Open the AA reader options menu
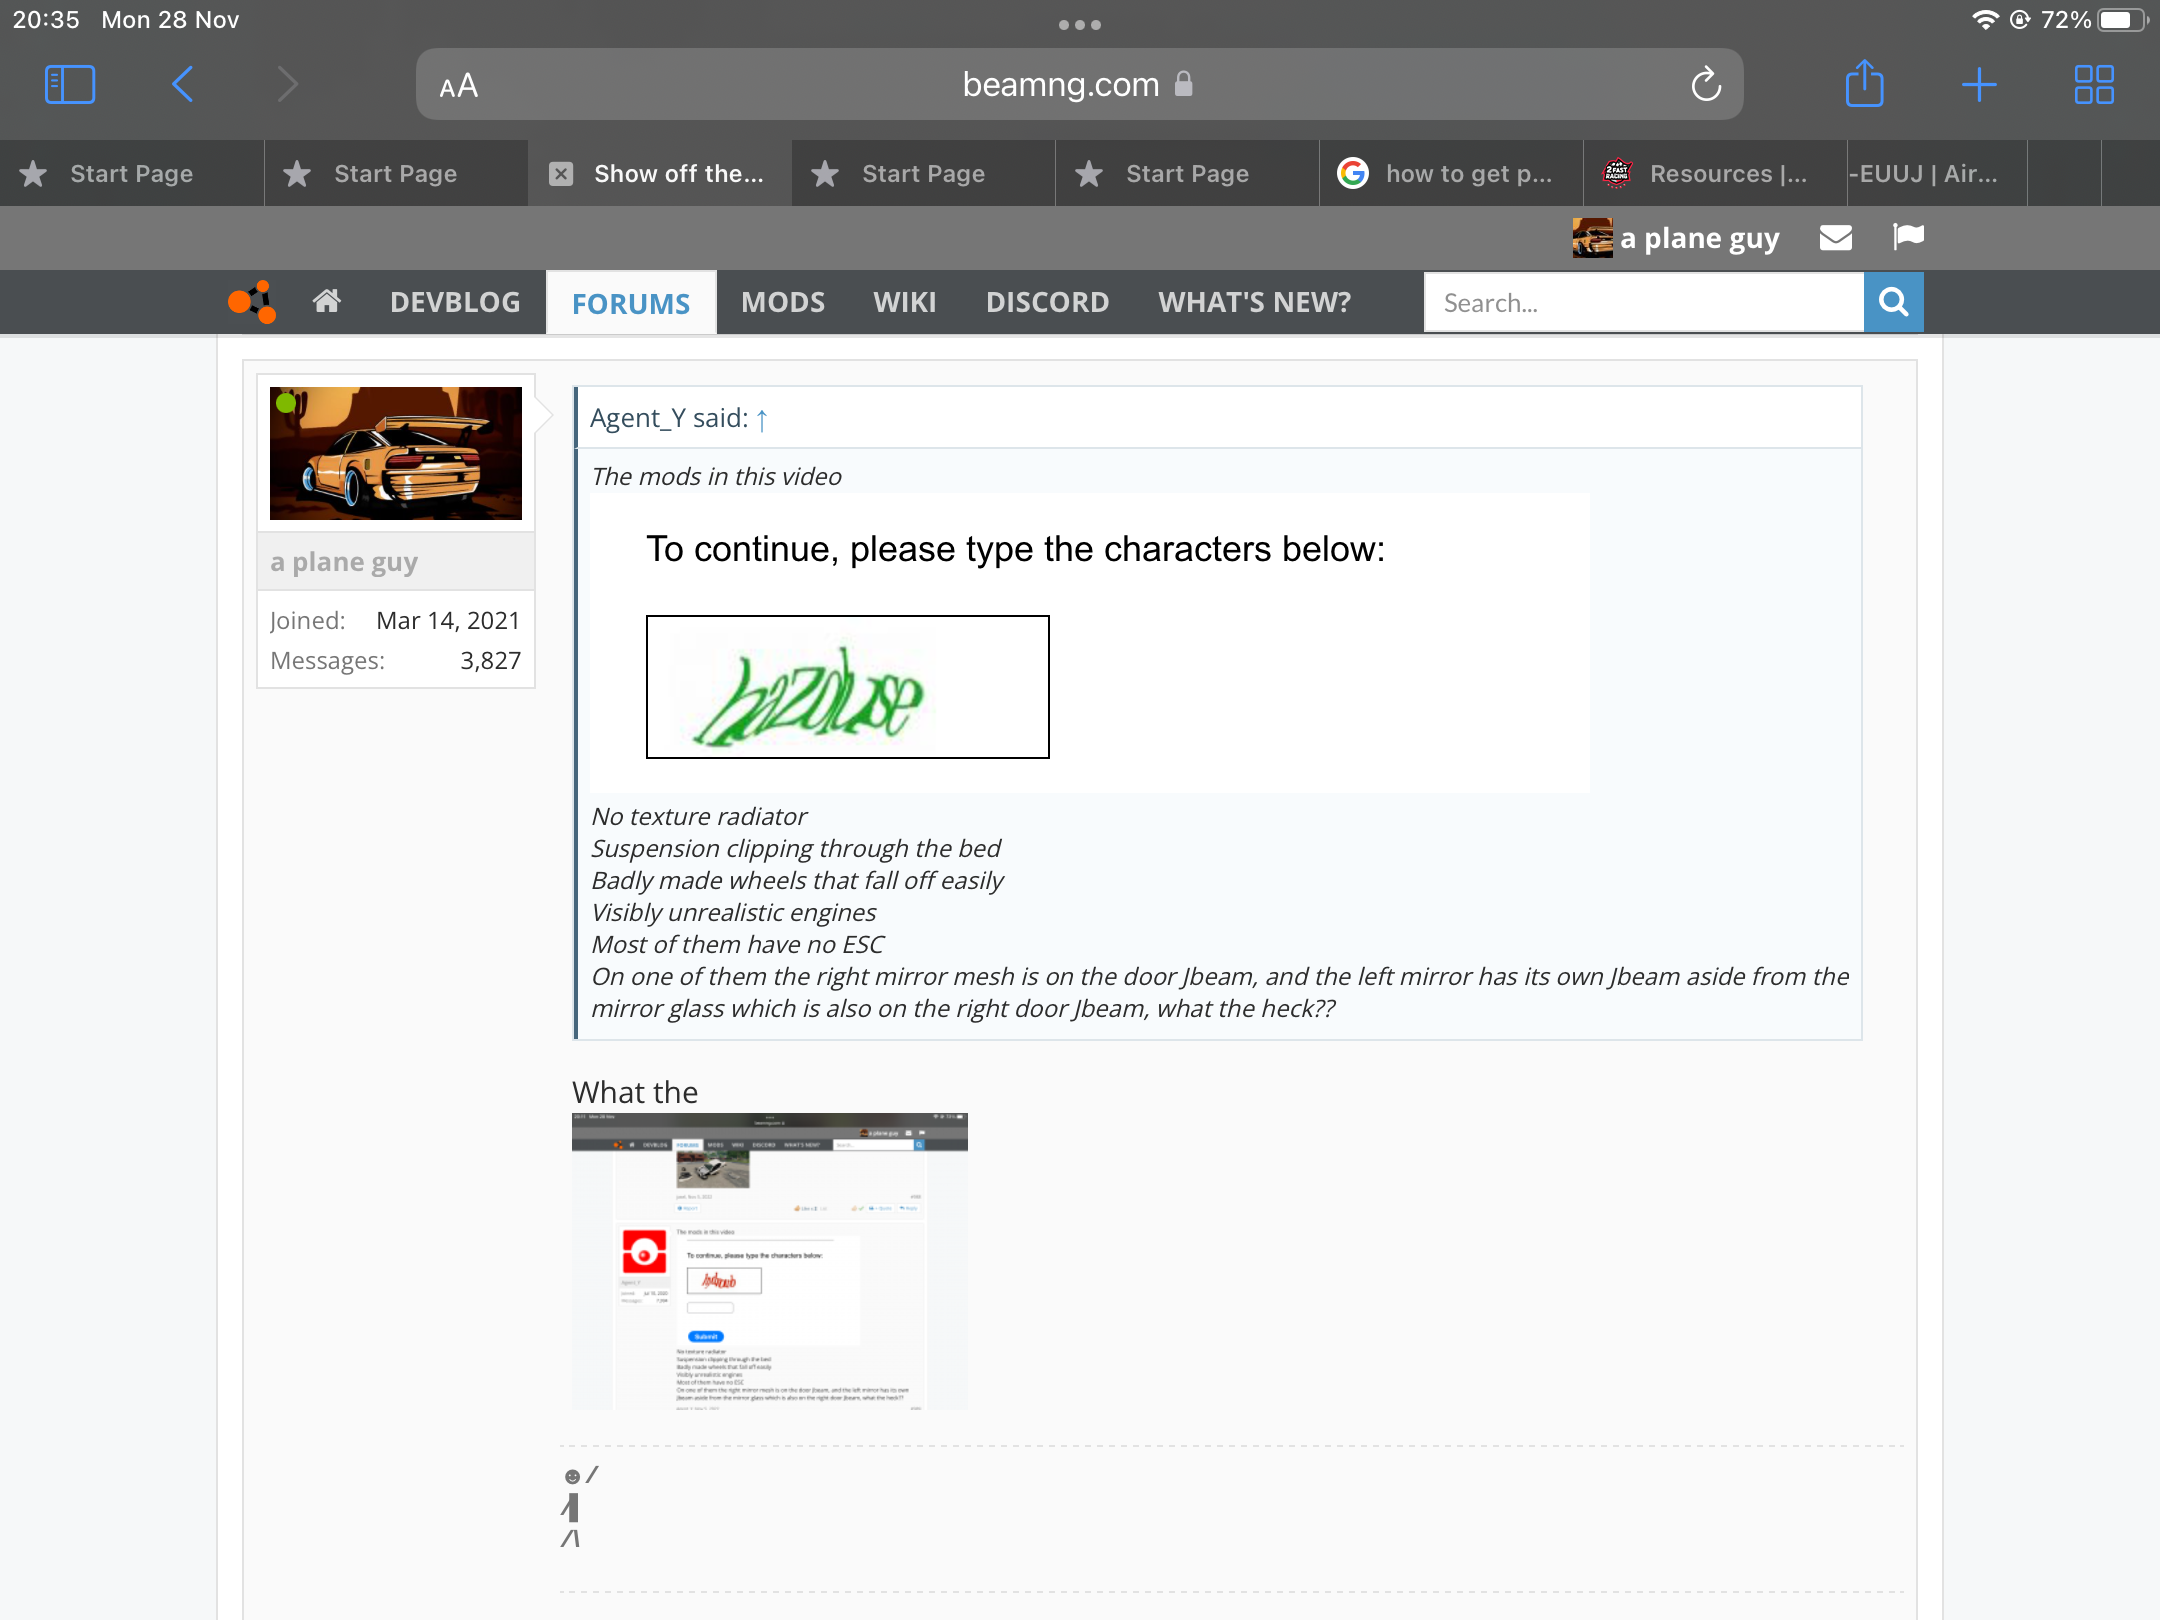Image resolution: width=2160 pixels, height=1620 pixels. pos(458,86)
